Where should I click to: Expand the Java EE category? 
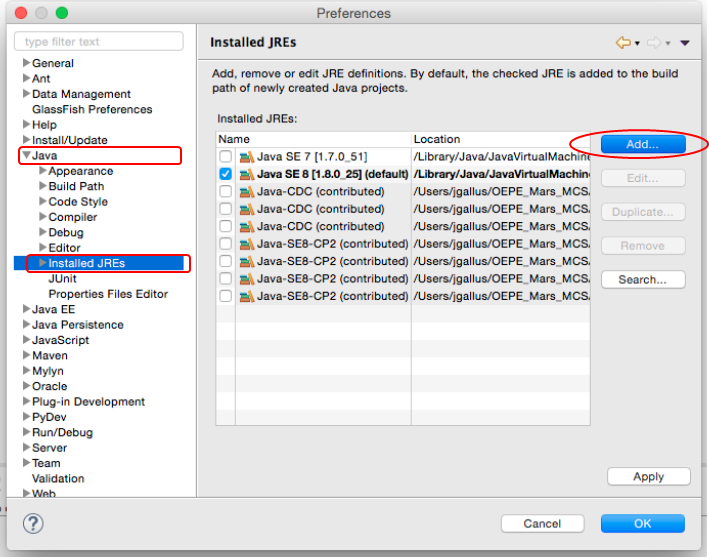[x=26, y=309]
